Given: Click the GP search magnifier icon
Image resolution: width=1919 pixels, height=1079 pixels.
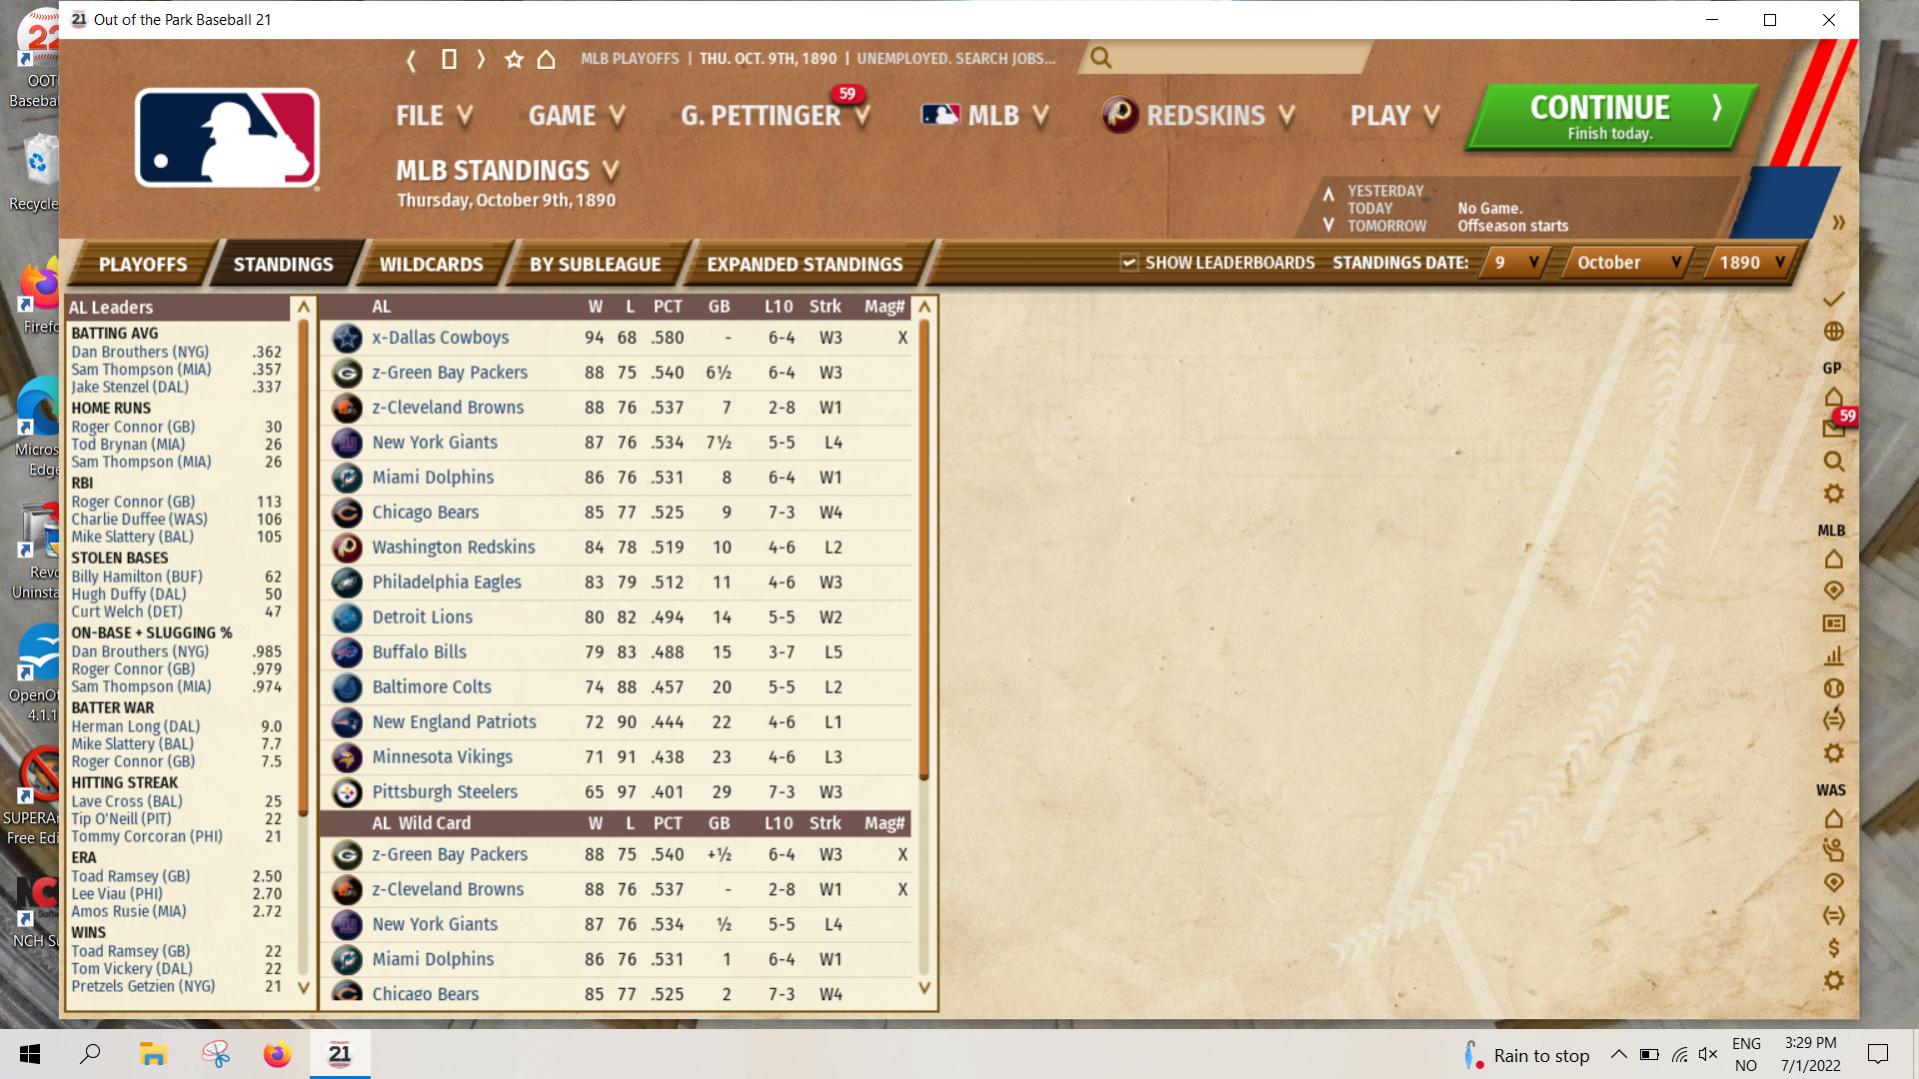Looking at the screenshot, I should [1833, 461].
